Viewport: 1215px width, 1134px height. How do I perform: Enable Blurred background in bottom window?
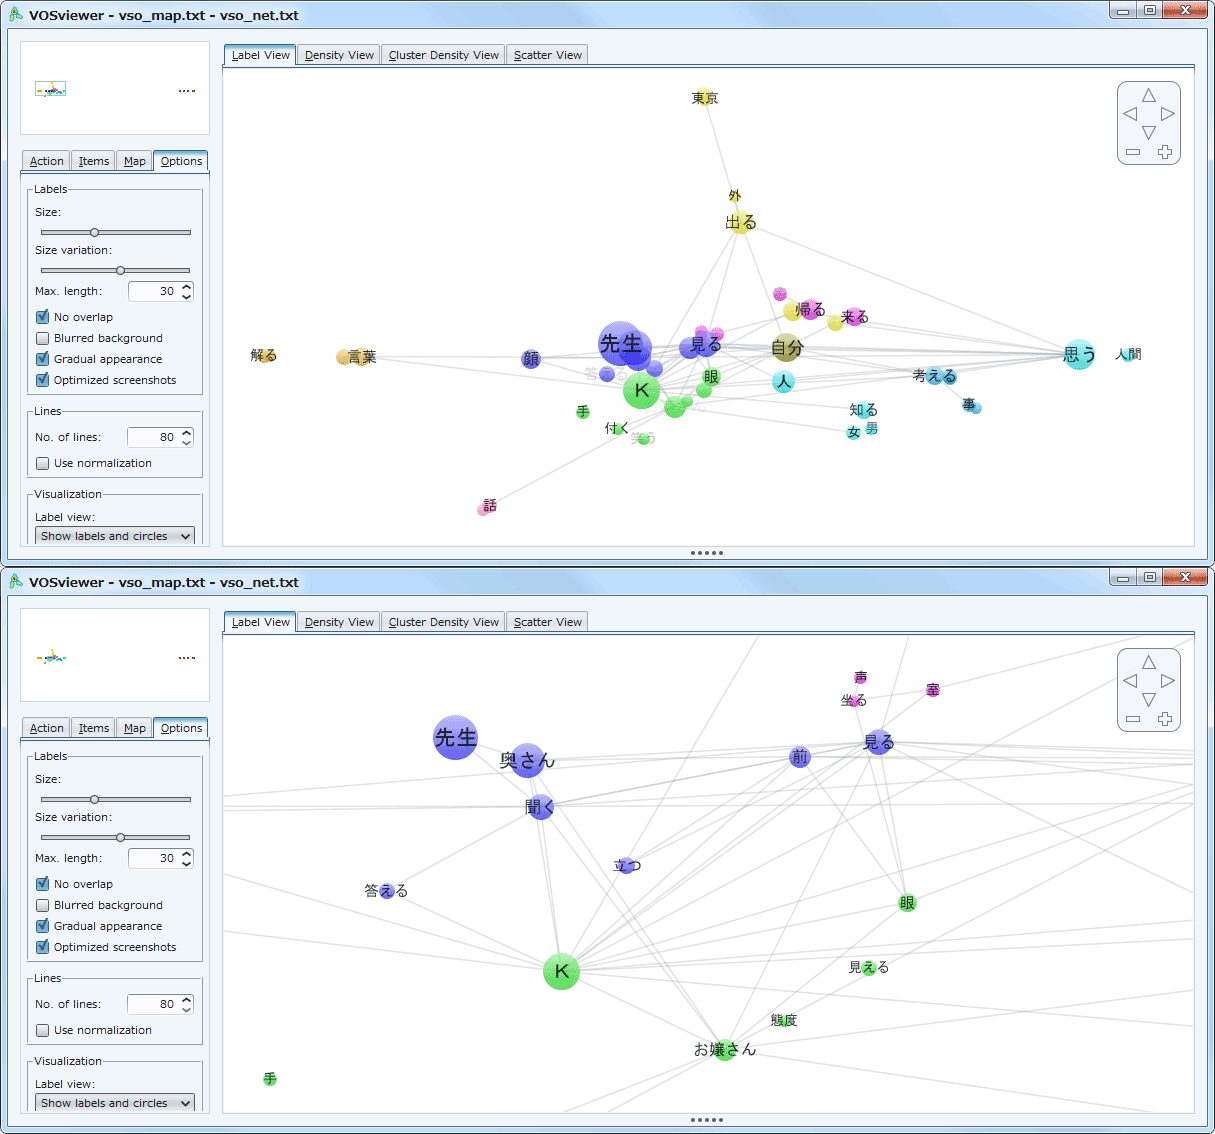[x=42, y=905]
